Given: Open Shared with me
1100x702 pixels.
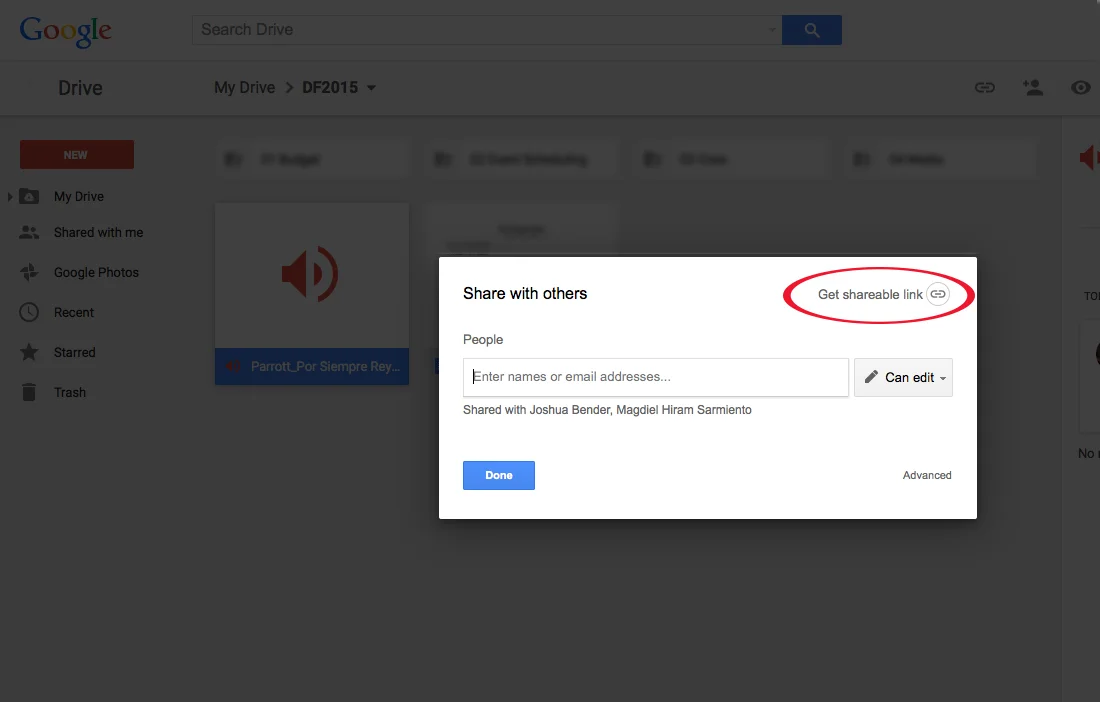Looking at the screenshot, I should click(x=98, y=233).
